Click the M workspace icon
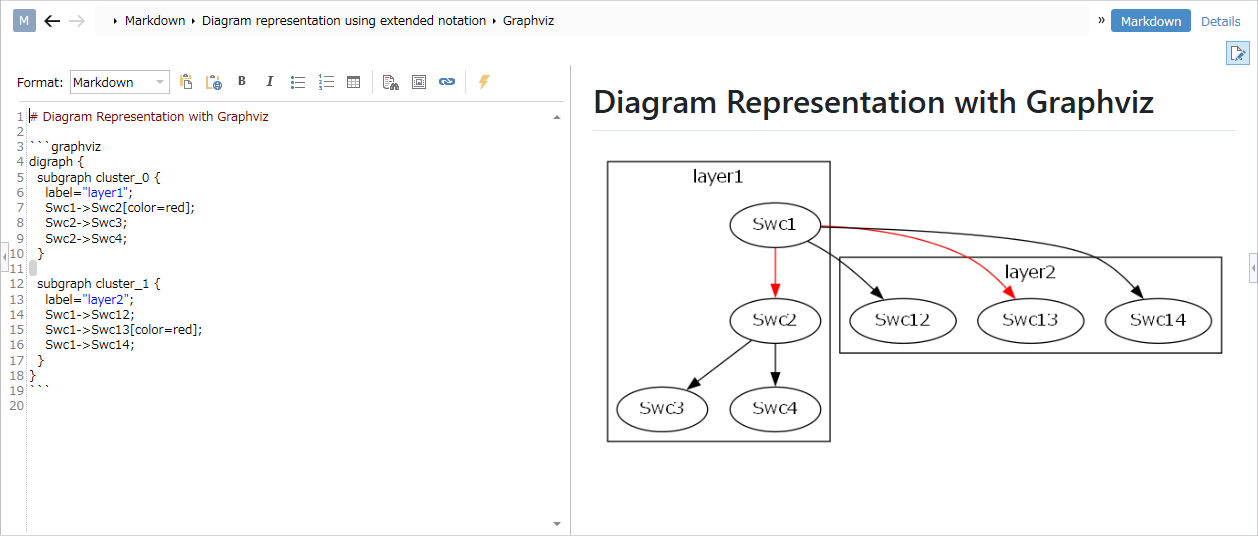 click(25, 21)
